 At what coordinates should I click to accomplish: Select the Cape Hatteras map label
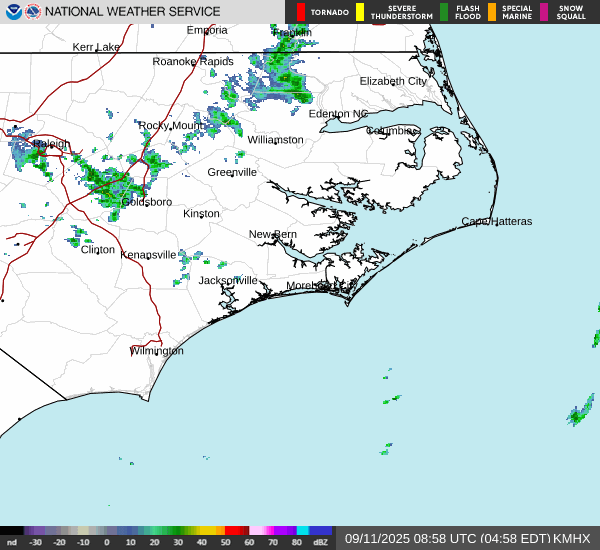coord(496,221)
